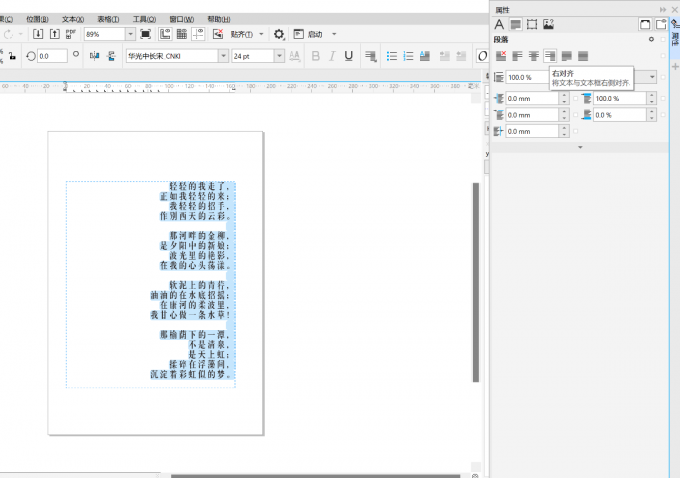Open the 工具 menu
This screenshot has width=680, height=478.
145,19
